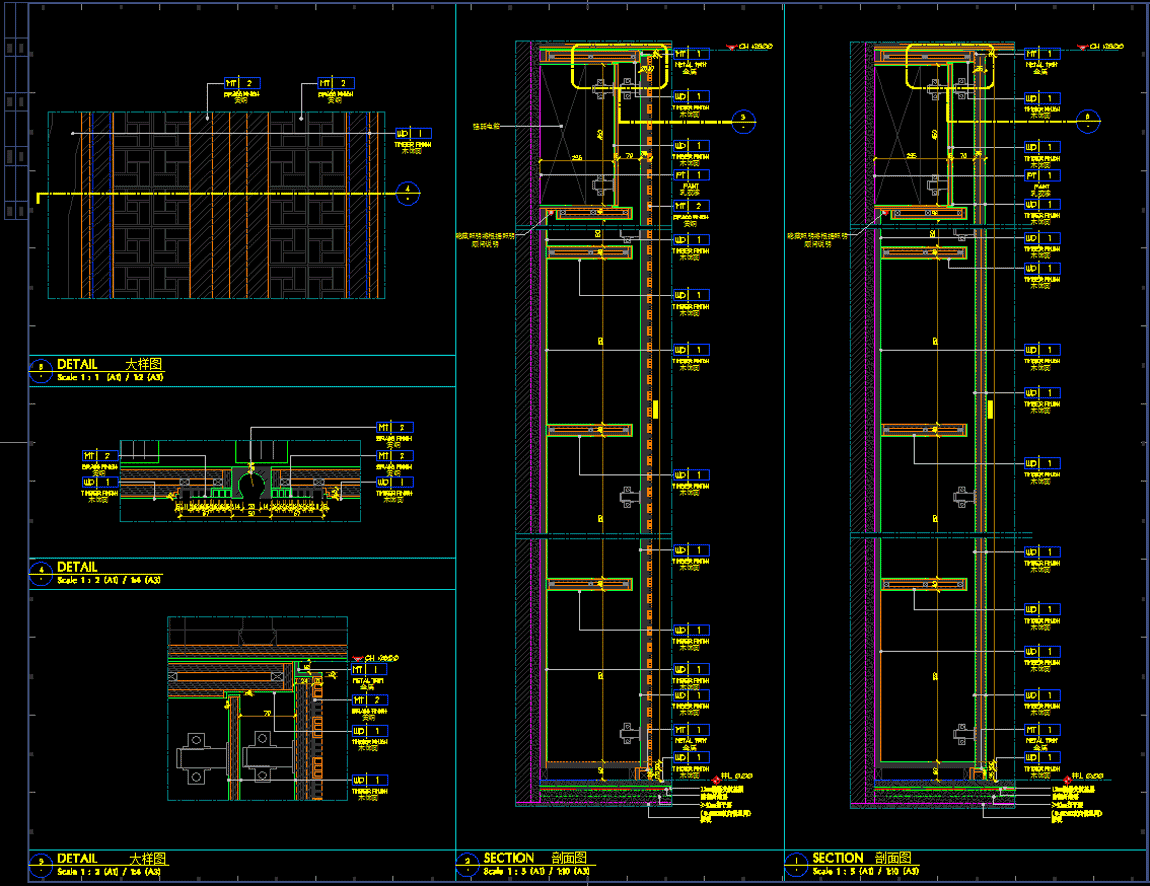Click the CH ceiling height marker in middle section
This screenshot has width=1150, height=886.
click(750, 47)
